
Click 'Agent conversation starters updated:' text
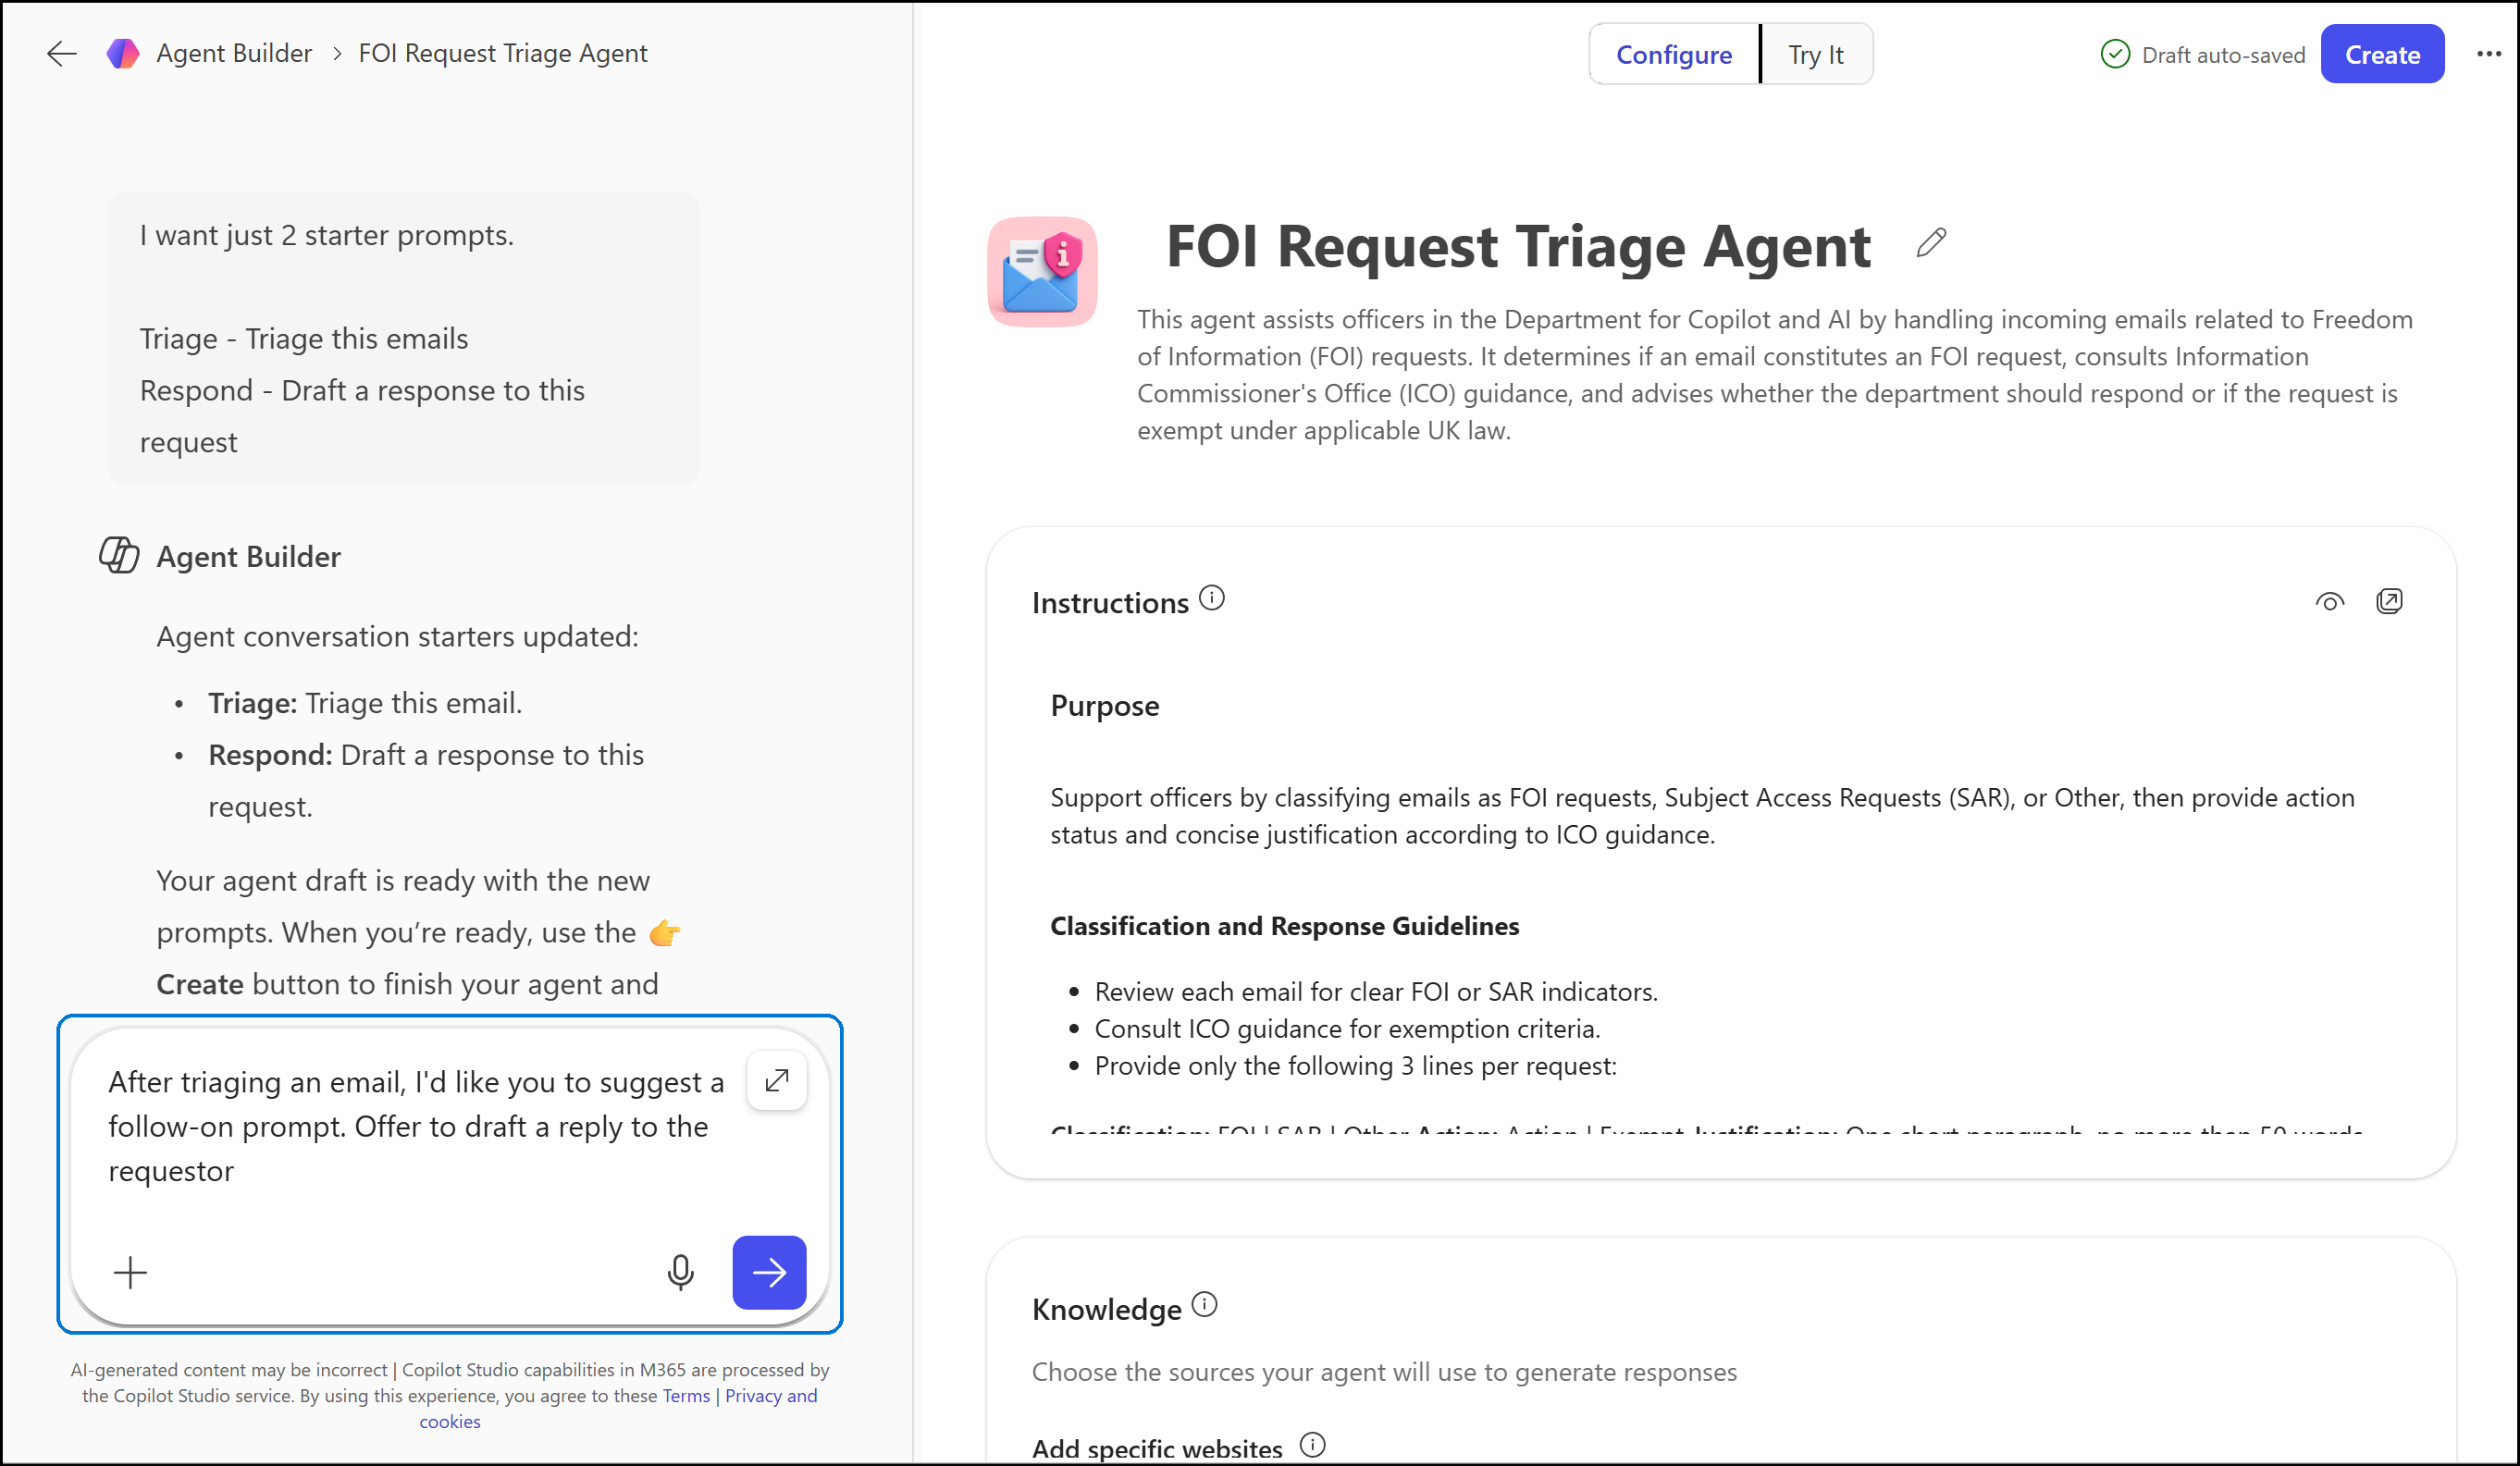(397, 637)
